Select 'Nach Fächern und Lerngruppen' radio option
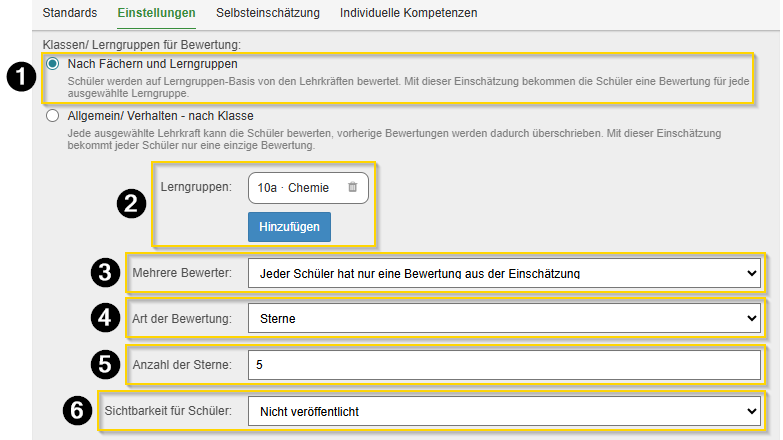783x440 pixels. coord(53,63)
